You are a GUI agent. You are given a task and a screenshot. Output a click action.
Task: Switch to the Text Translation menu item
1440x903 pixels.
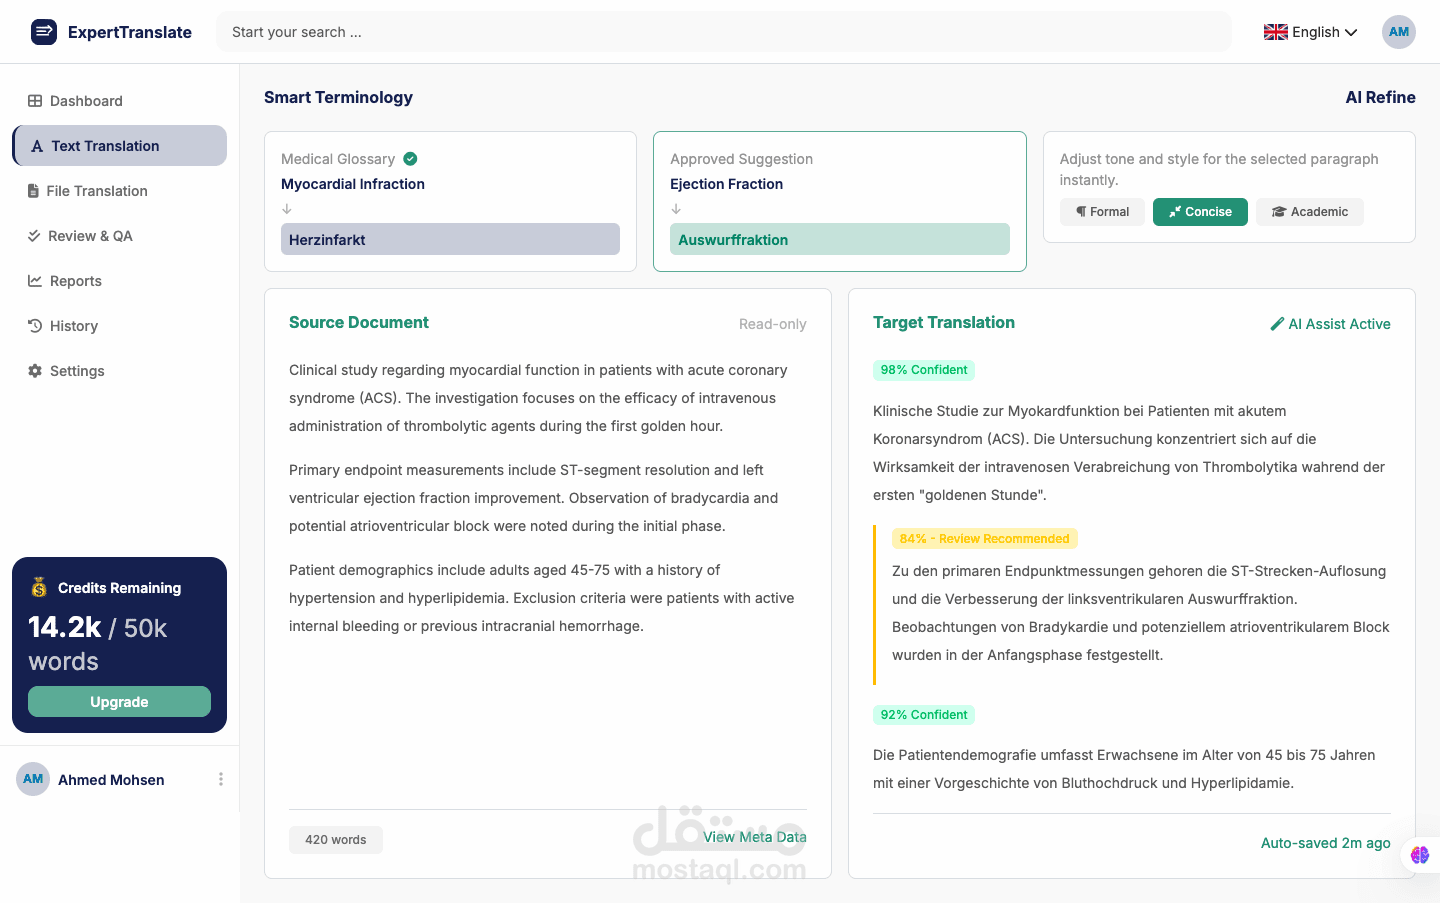120,146
